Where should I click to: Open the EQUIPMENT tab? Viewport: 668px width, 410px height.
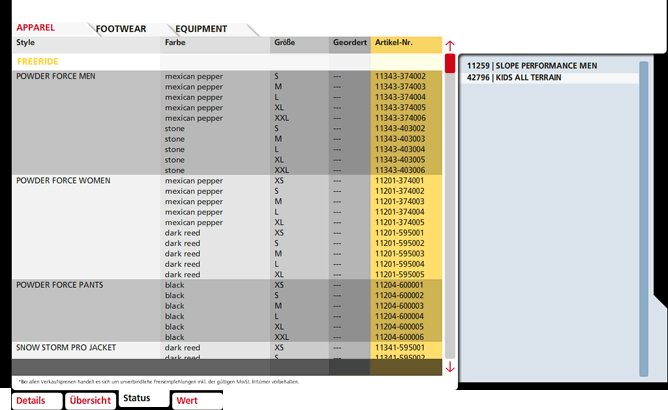(x=201, y=29)
